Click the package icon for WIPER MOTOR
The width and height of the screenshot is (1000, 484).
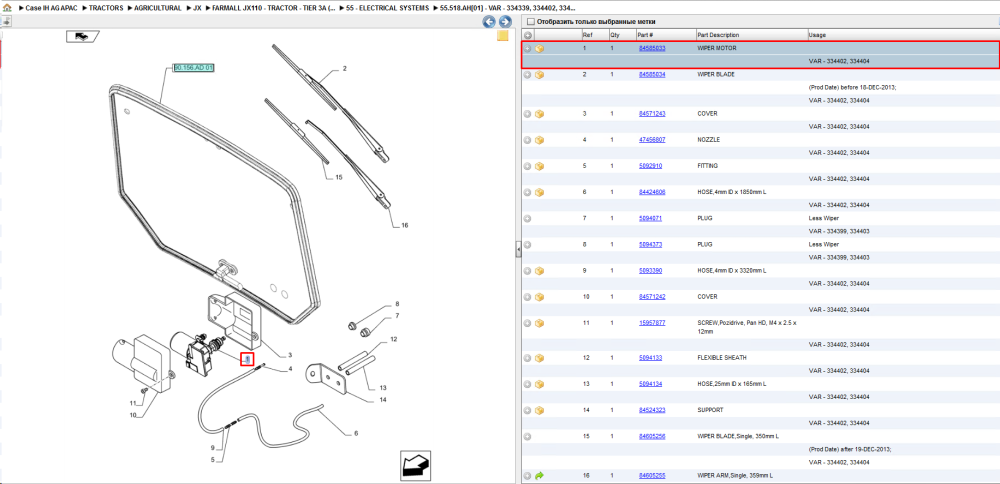coord(540,48)
